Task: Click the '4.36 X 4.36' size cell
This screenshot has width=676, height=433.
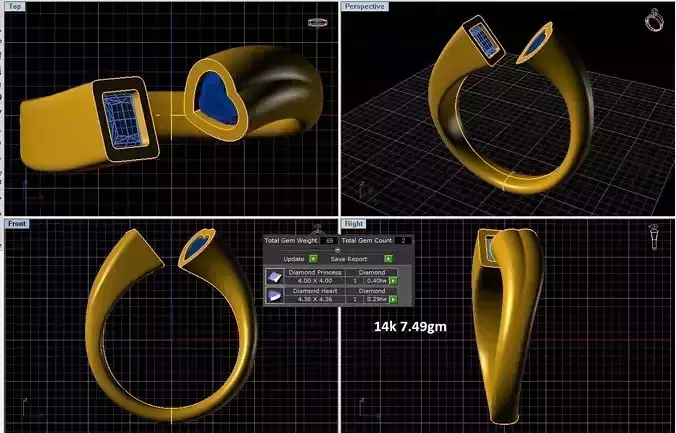Action: click(x=315, y=299)
